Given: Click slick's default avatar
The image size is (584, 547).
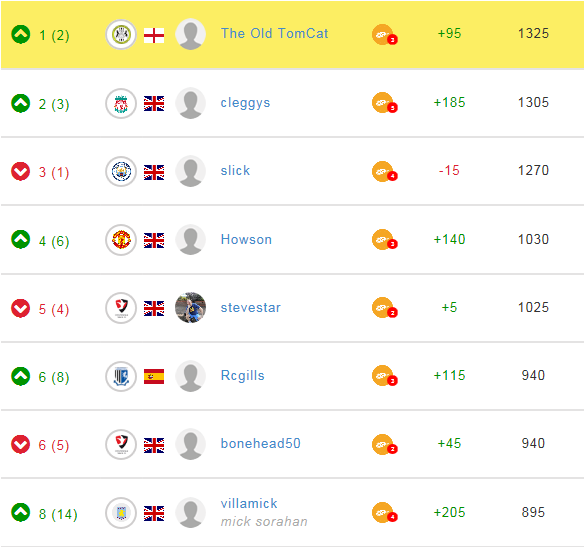Looking at the screenshot, I should (190, 171).
